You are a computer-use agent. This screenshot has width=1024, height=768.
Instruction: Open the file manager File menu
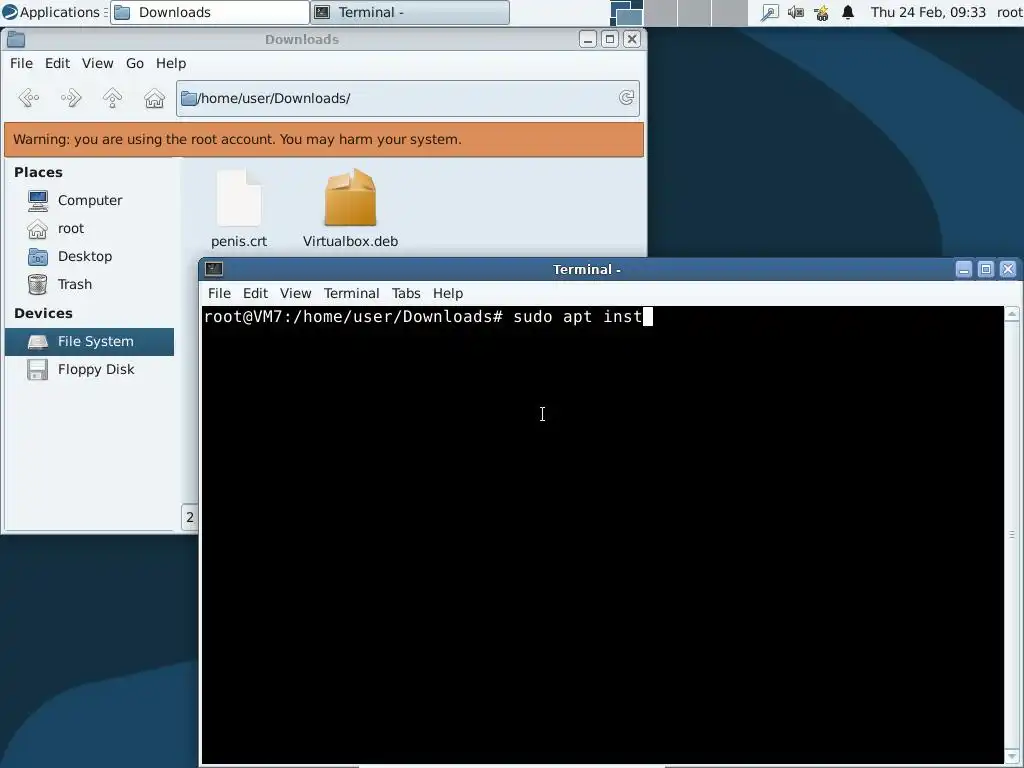[21, 63]
